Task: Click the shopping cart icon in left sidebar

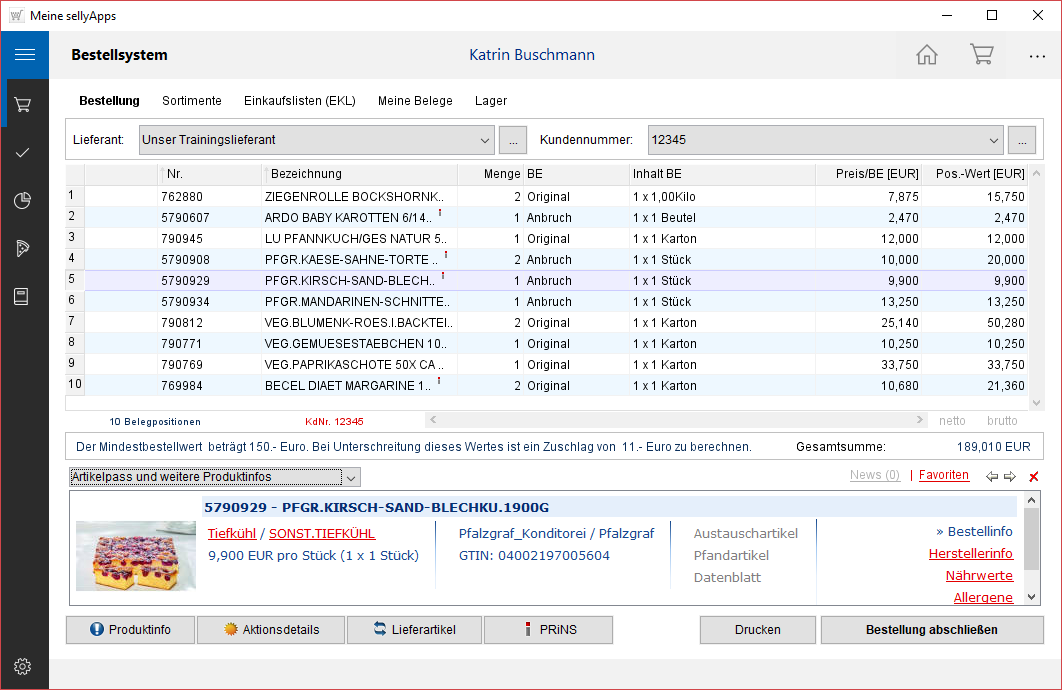Action: tap(23, 104)
